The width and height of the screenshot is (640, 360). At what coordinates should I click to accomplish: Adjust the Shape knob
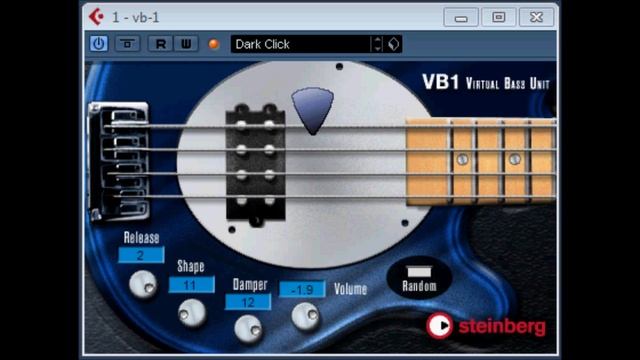[x=192, y=312]
